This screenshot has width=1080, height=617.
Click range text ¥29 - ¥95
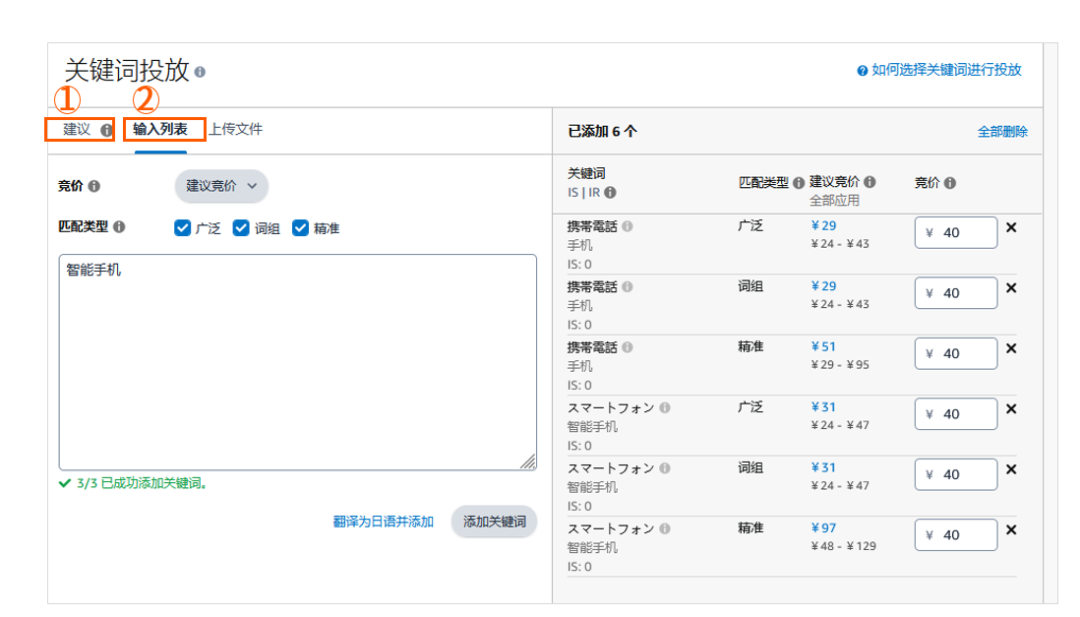840,365
